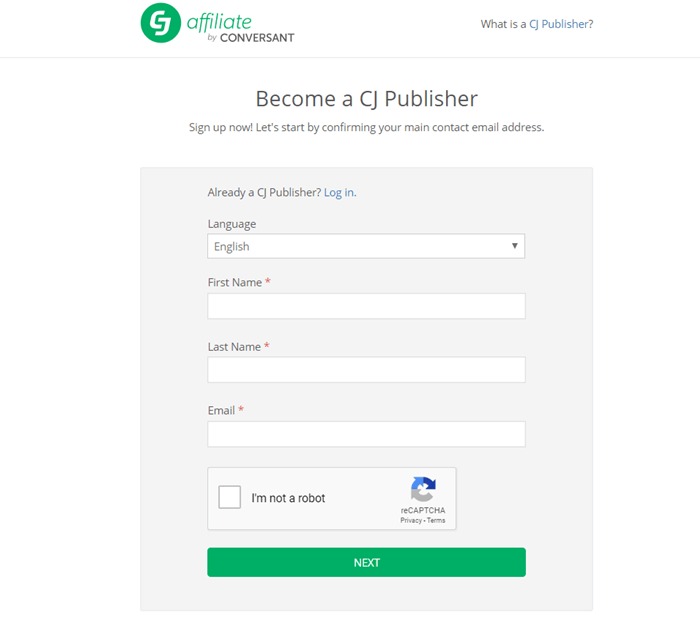Check the I'm not a robot box

[x=229, y=497]
